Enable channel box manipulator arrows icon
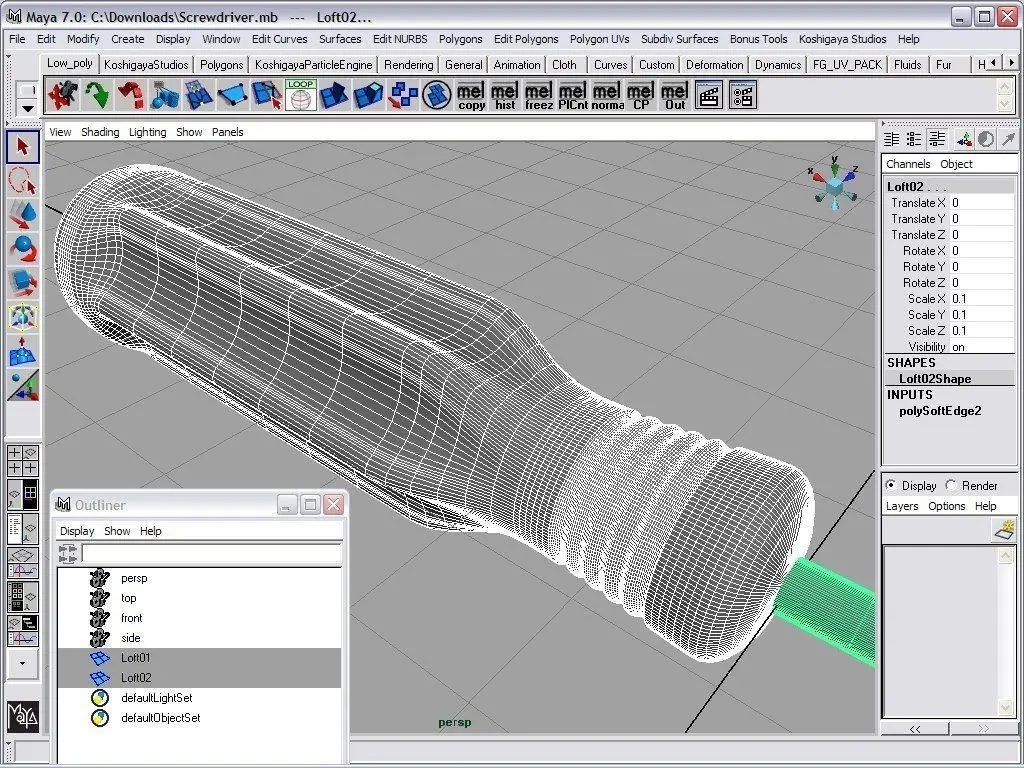Screen dimensions: 1024x768 [x=964, y=139]
